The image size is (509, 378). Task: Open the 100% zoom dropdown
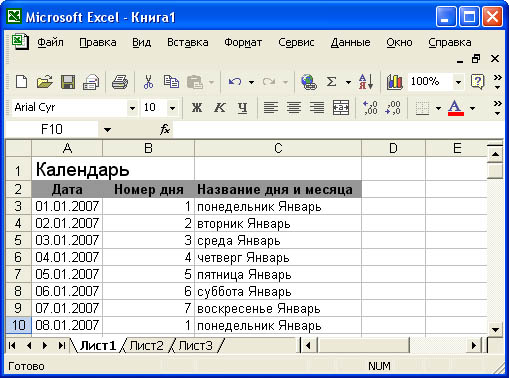click(x=459, y=82)
